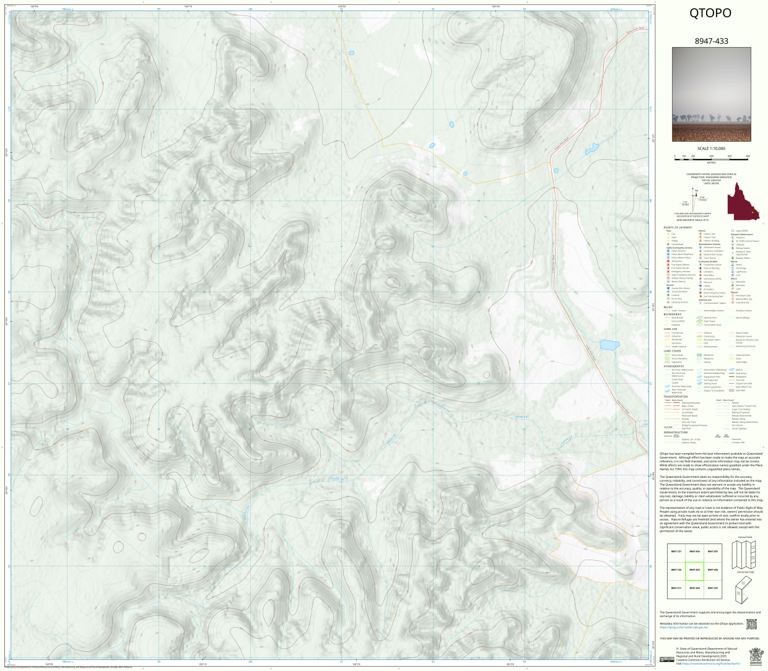Click the horizontal folds diagram
Screen dimensions: 768x671
click(x=744, y=589)
